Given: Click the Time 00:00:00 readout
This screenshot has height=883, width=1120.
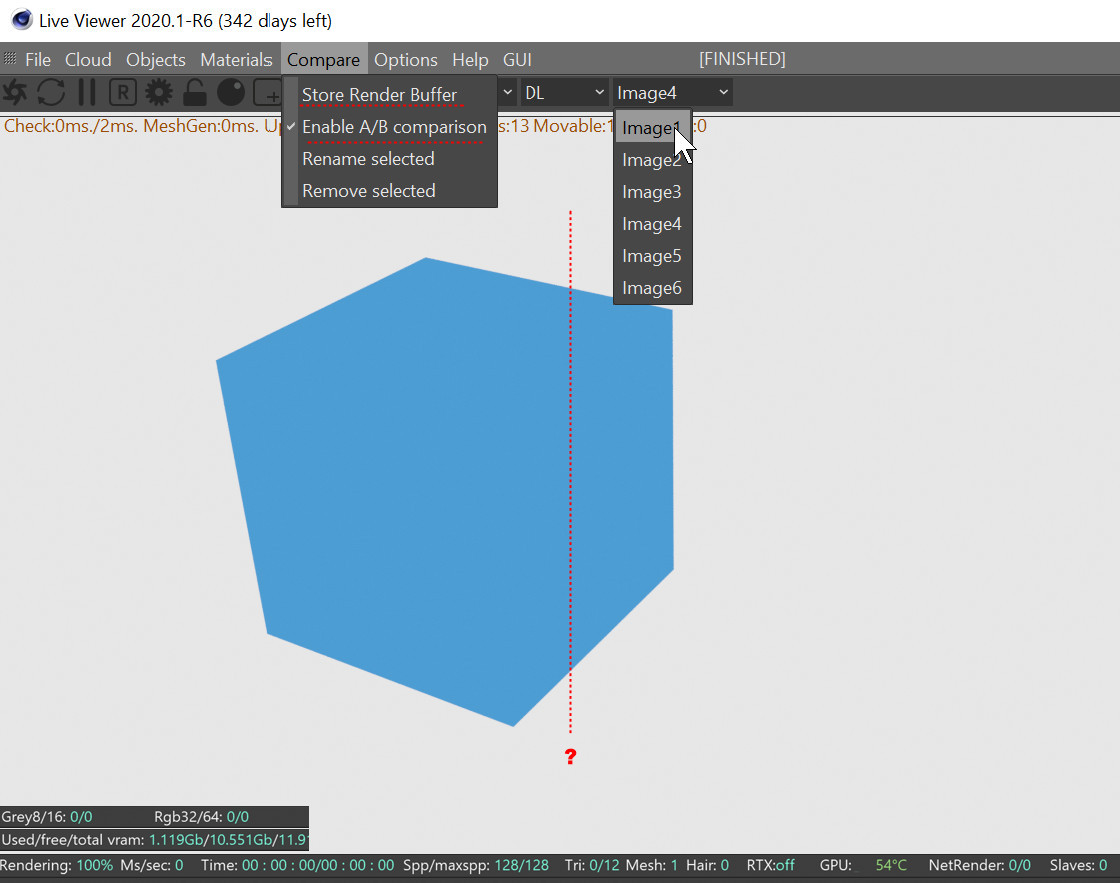Looking at the screenshot, I should click(297, 865).
